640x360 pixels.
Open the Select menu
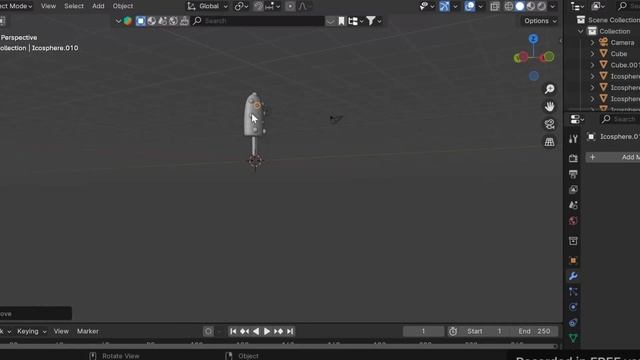(74, 6)
